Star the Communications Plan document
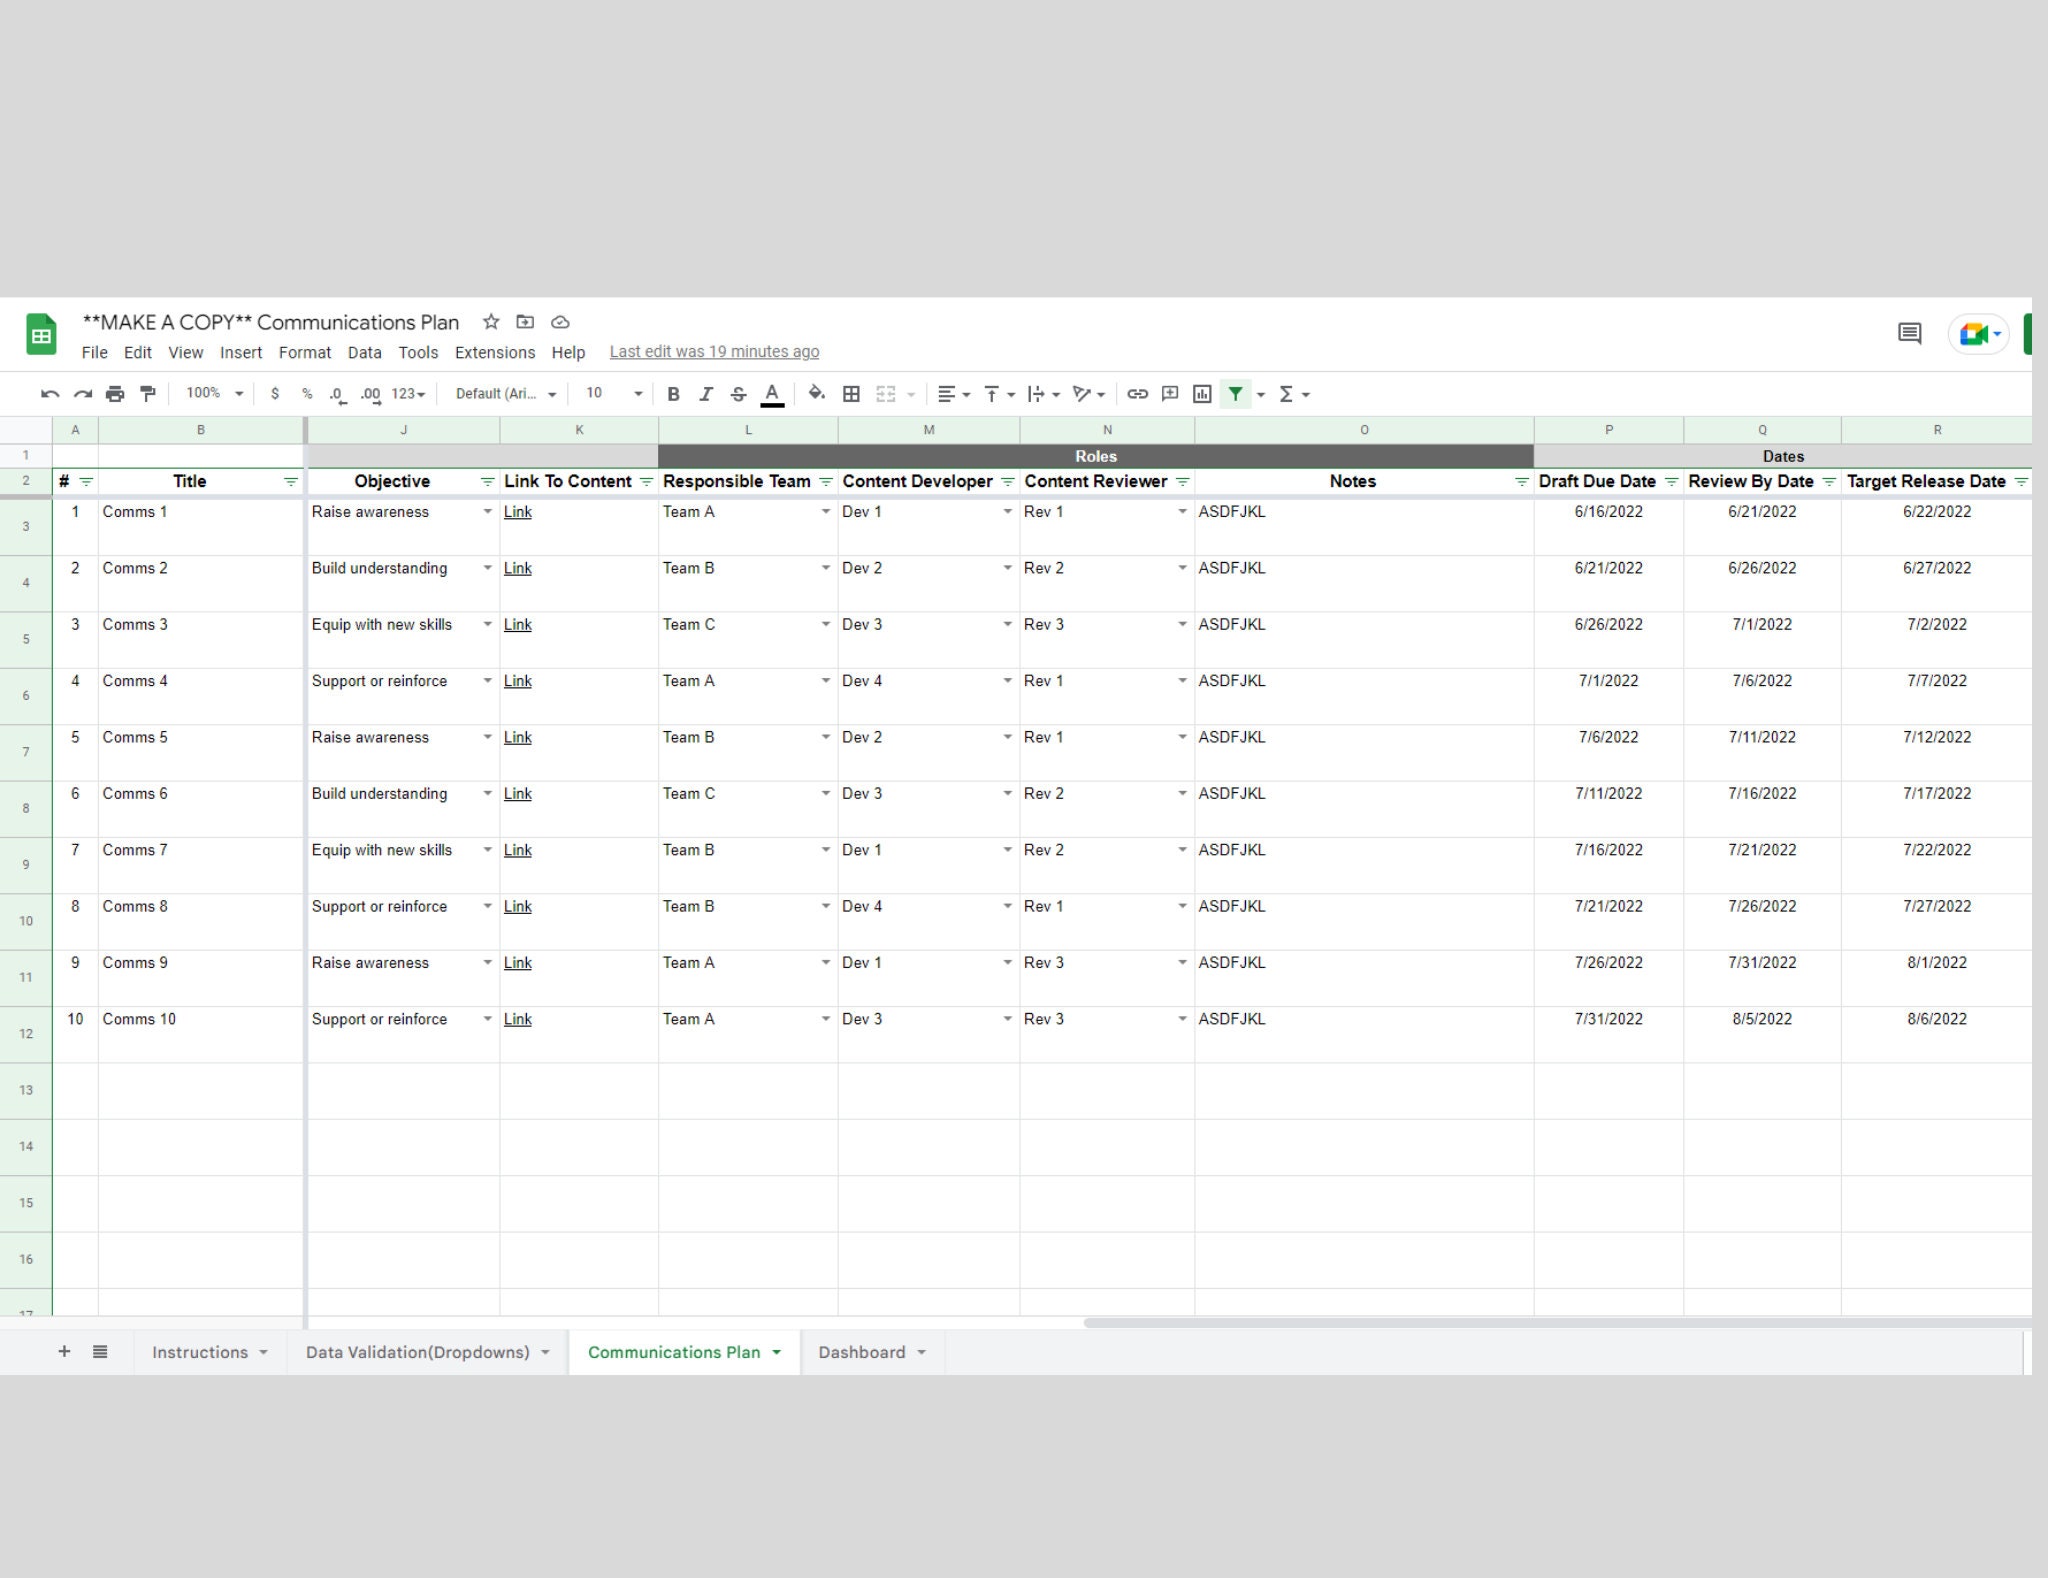The image size is (2048, 1578). click(491, 322)
